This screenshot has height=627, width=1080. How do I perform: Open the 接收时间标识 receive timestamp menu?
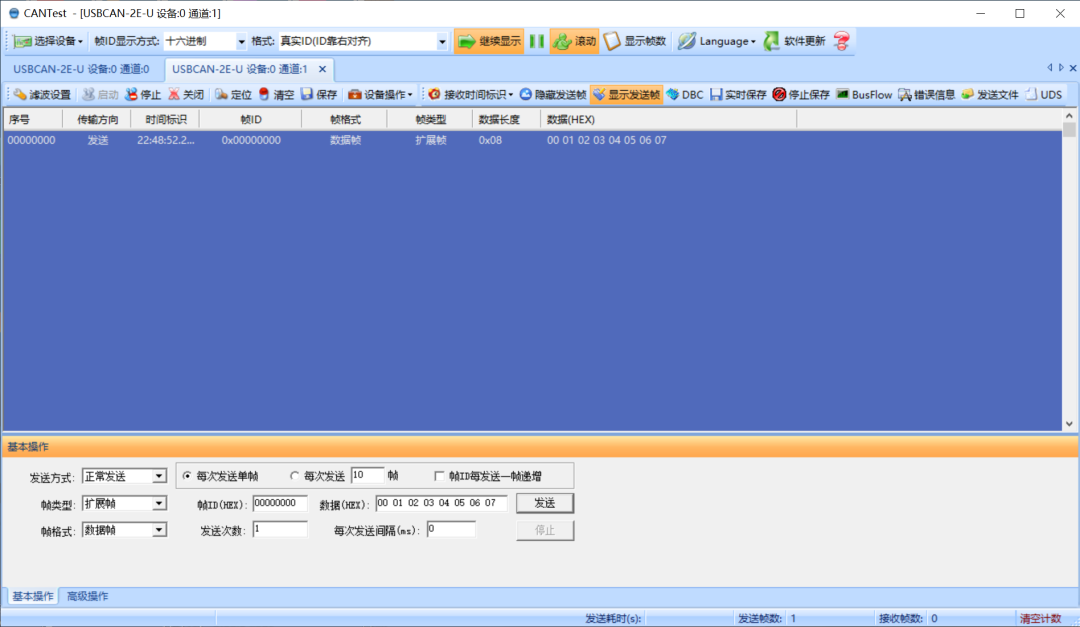click(470, 94)
